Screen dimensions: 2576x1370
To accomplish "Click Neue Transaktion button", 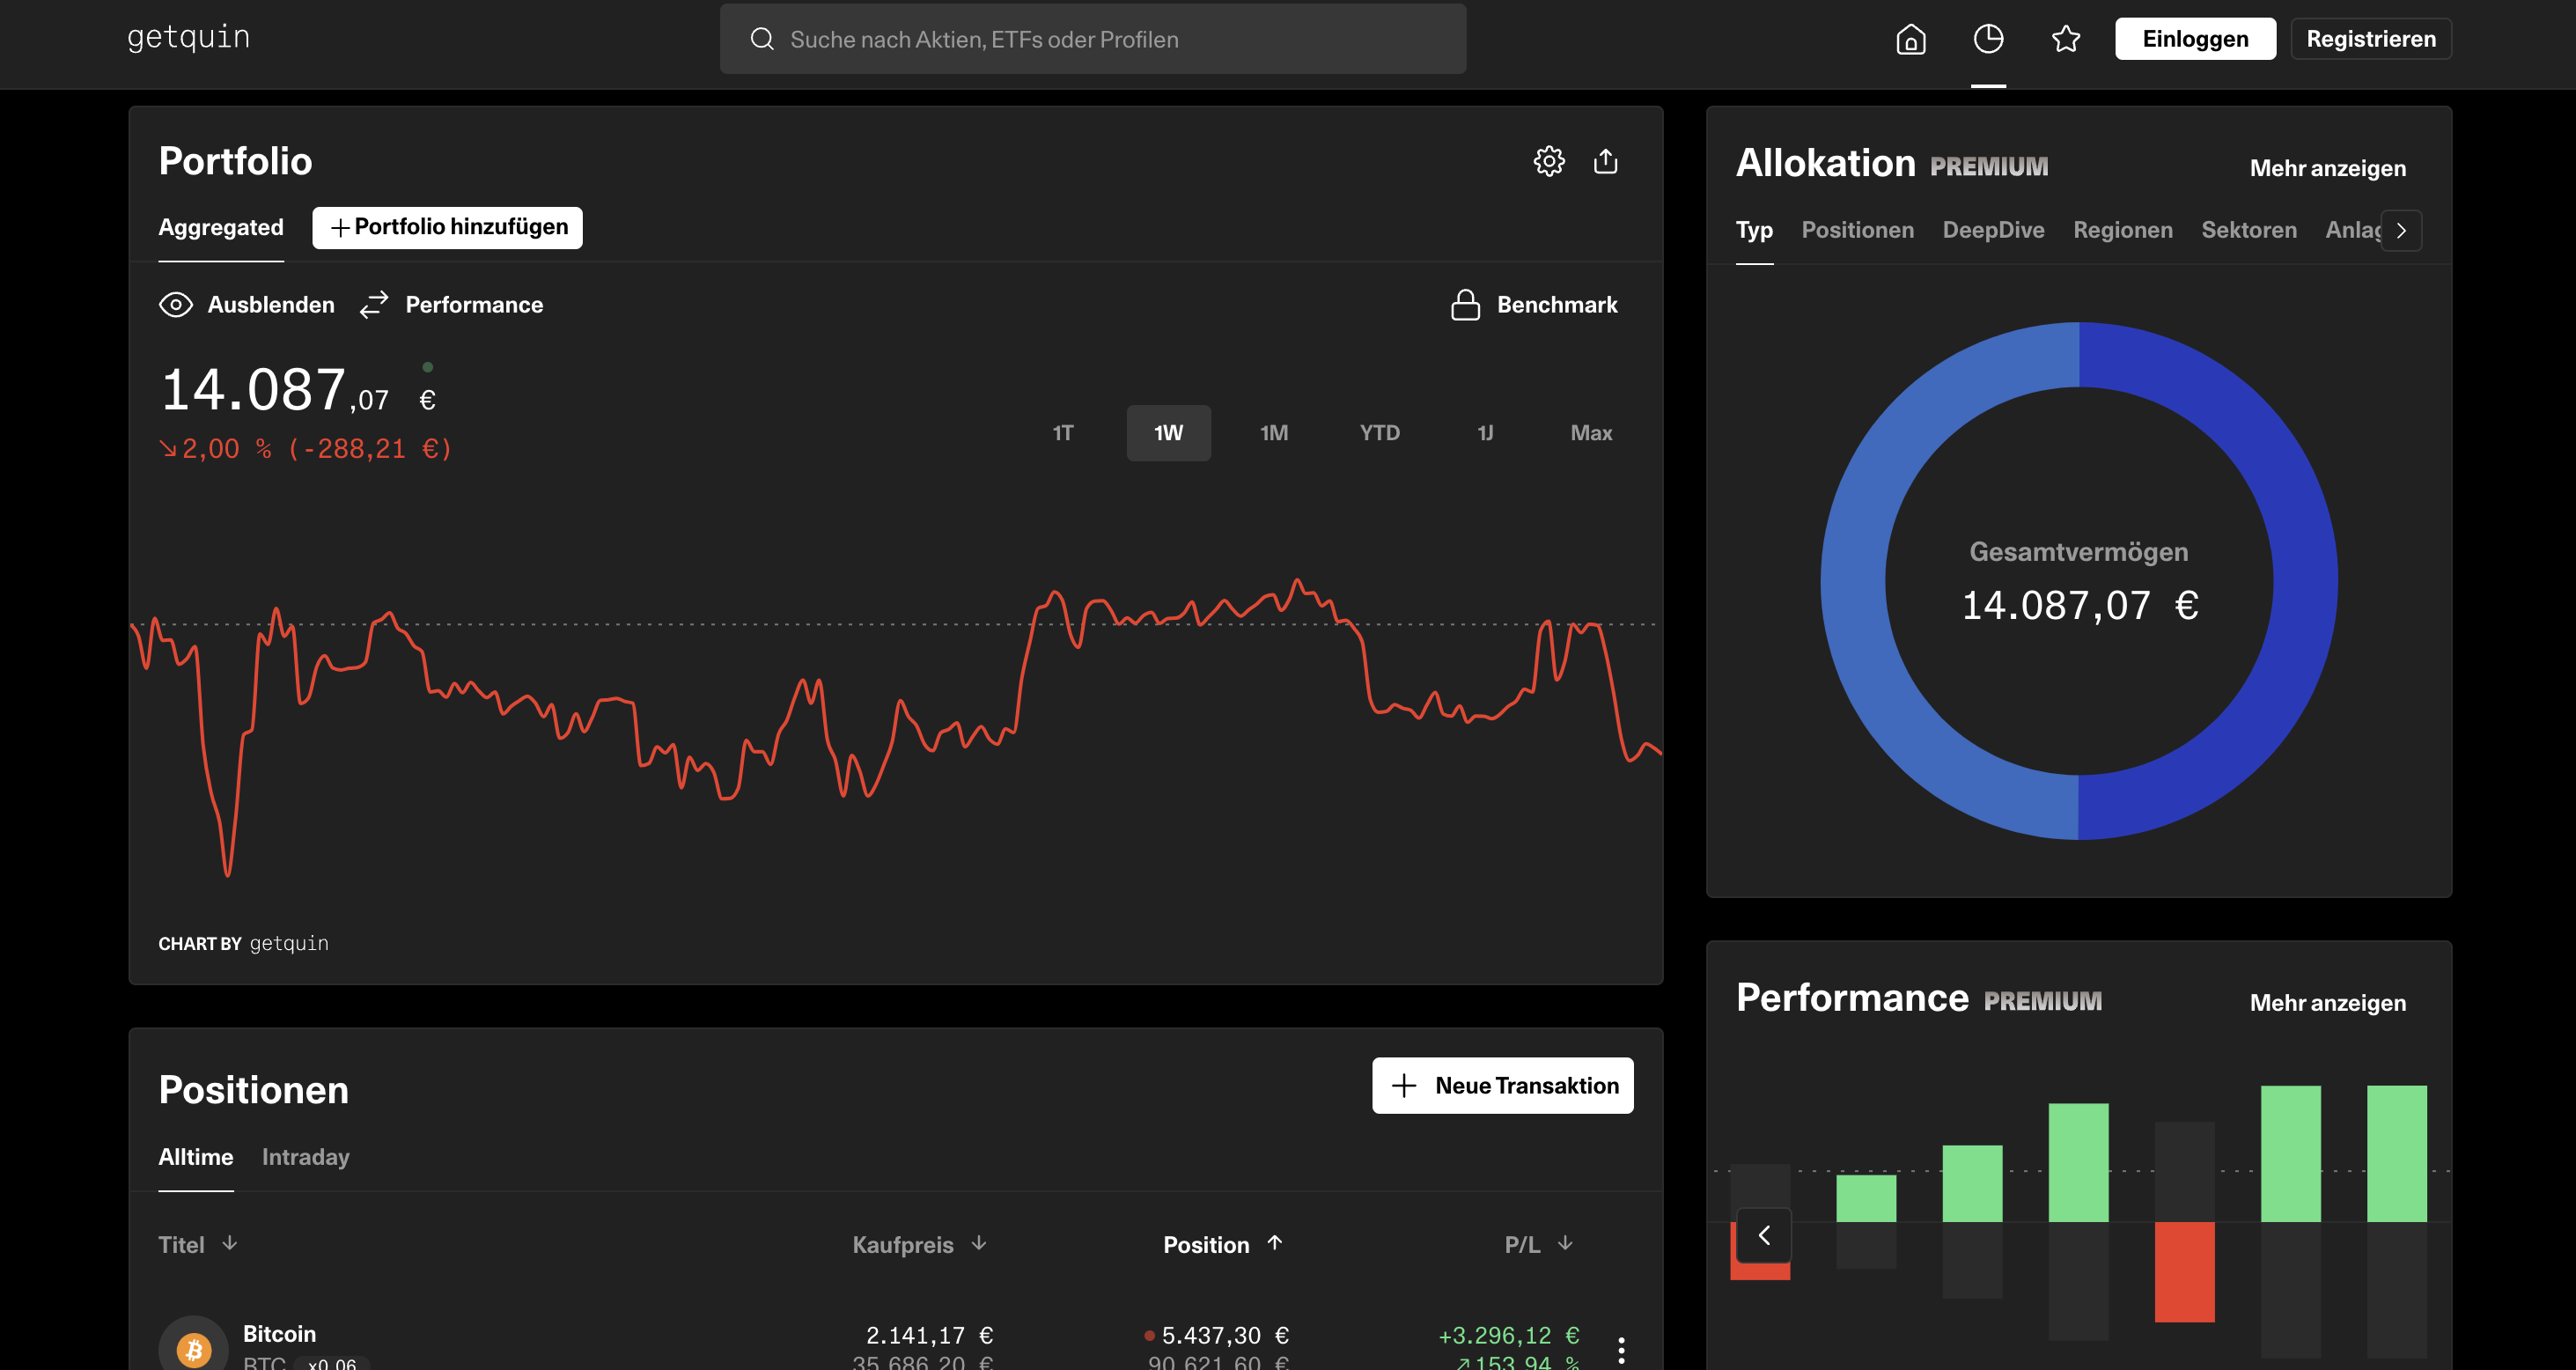I will pyautogui.click(x=1502, y=1085).
